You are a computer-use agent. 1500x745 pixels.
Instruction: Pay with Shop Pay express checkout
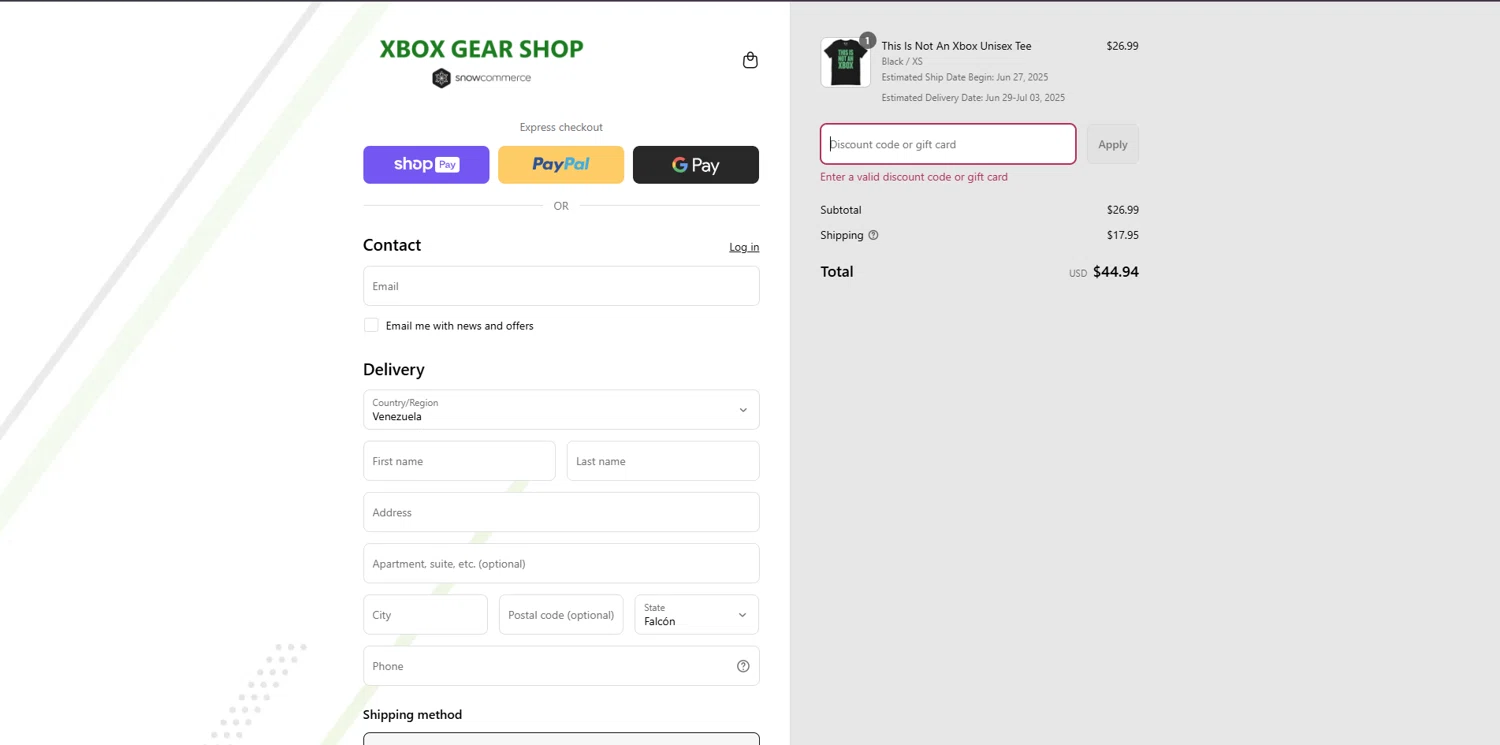pyautogui.click(x=426, y=165)
